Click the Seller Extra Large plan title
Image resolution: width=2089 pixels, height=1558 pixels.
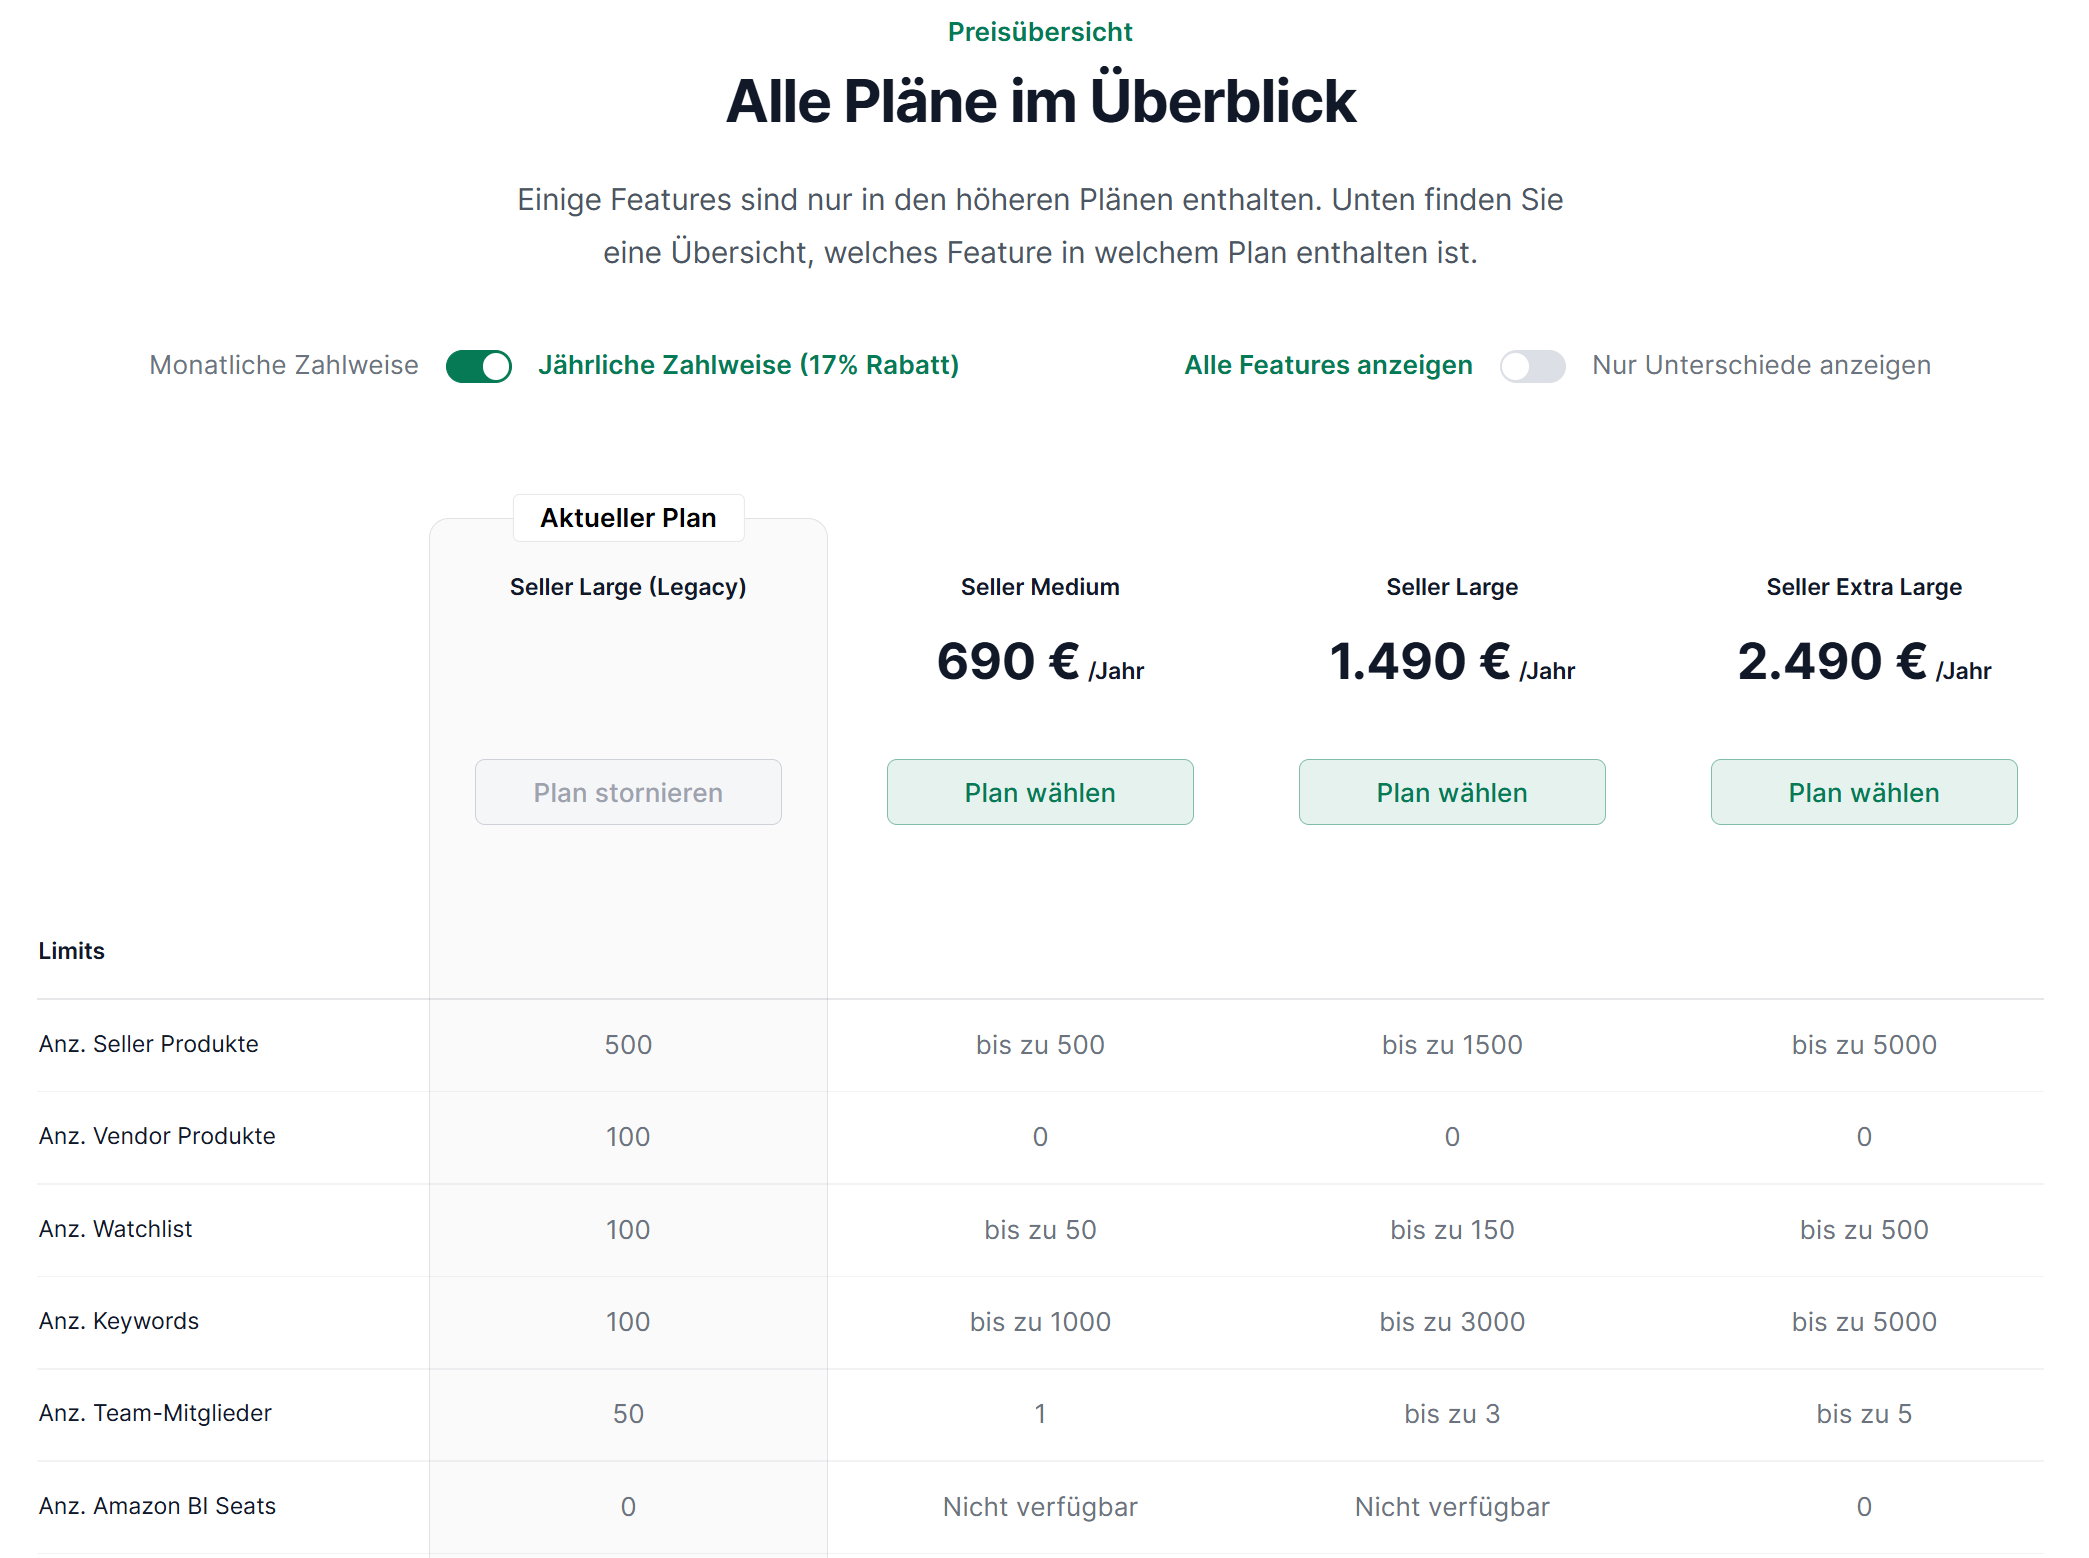[1864, 587]
